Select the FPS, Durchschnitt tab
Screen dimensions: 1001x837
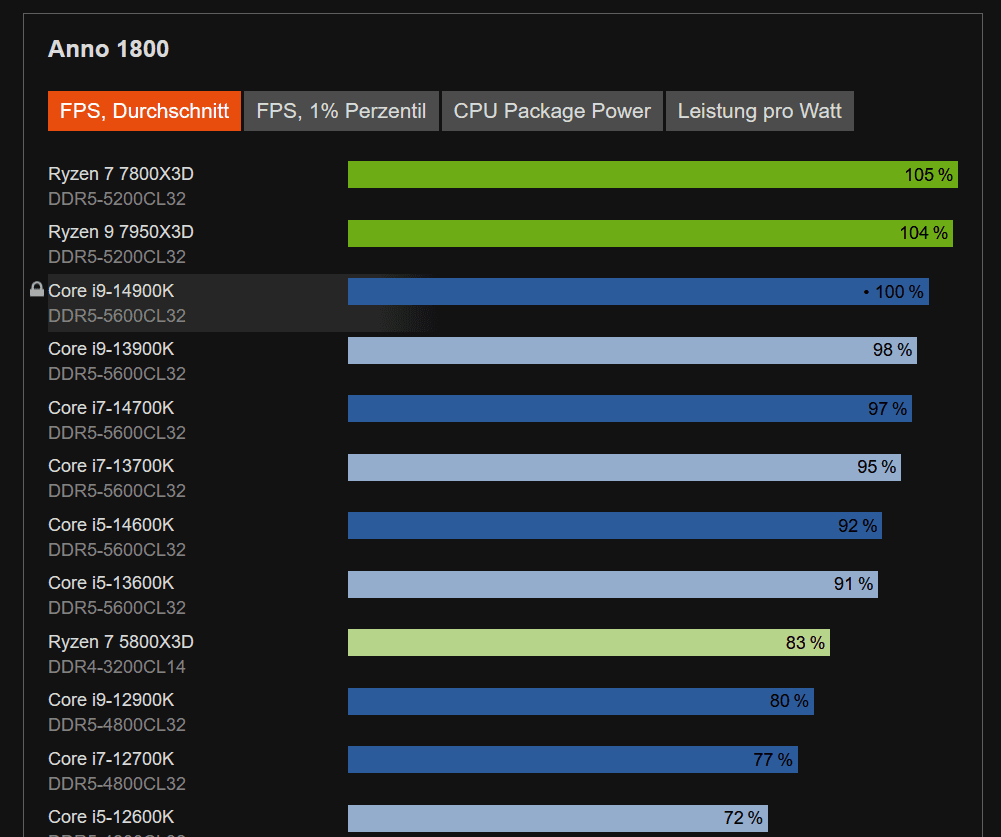pyautogui.click(x=144, y=111)
